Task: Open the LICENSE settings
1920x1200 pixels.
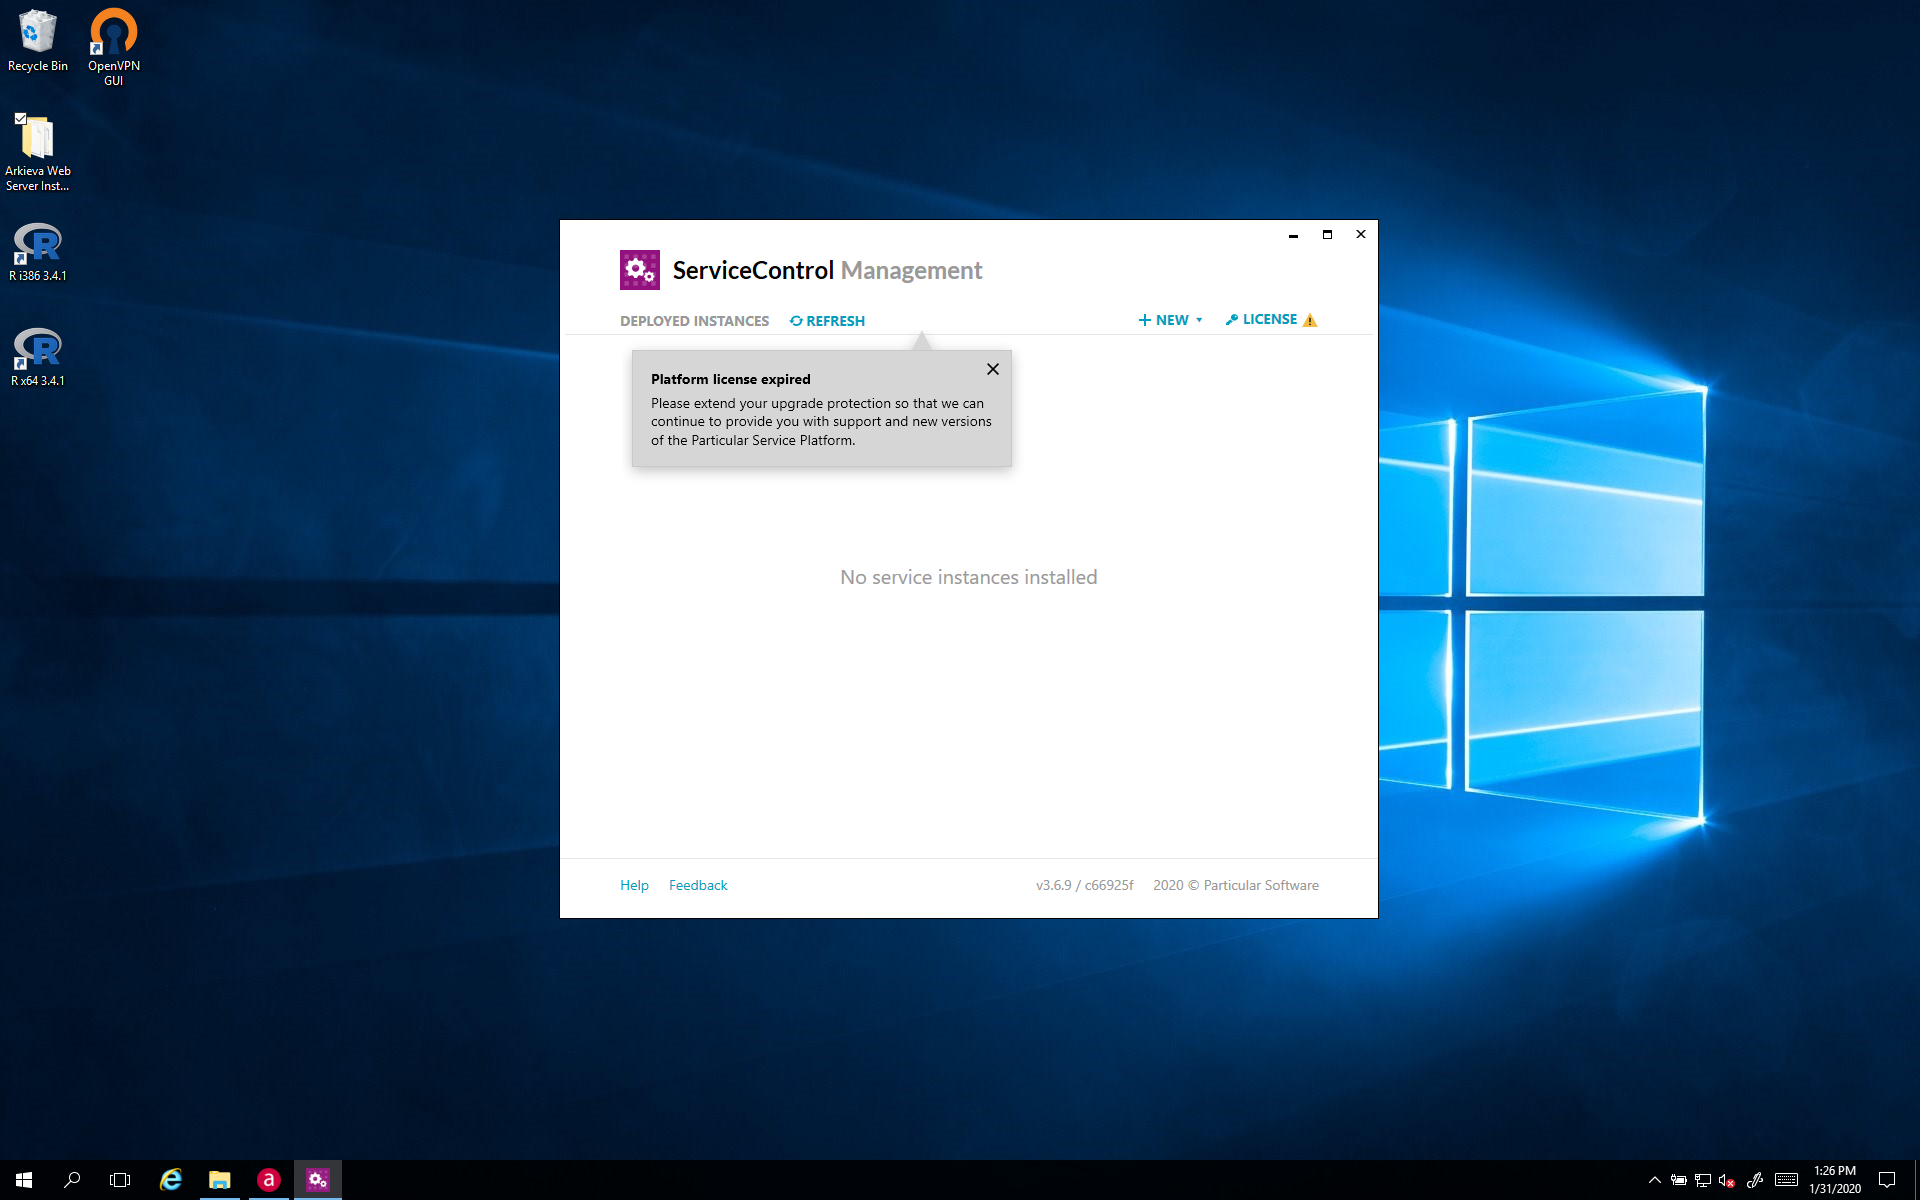Action: (x=1261, y=319)
